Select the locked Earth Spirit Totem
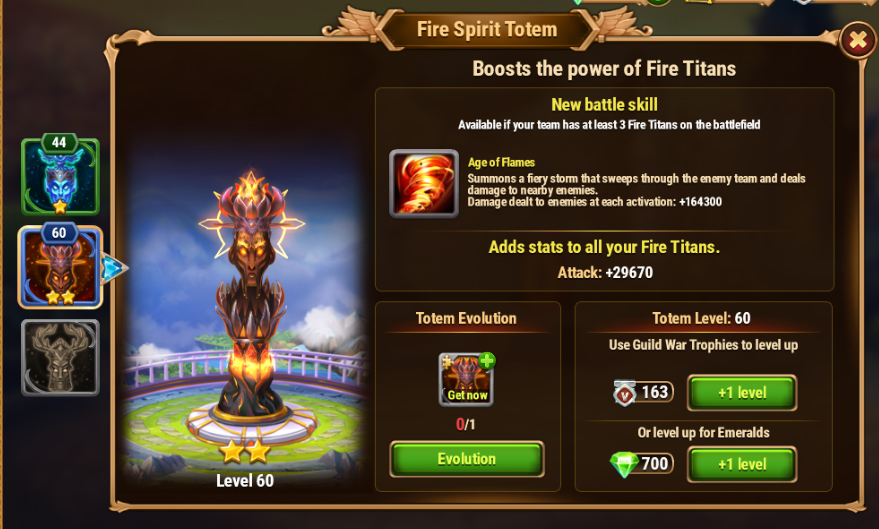879x529 pixels. tap(60, 358)
